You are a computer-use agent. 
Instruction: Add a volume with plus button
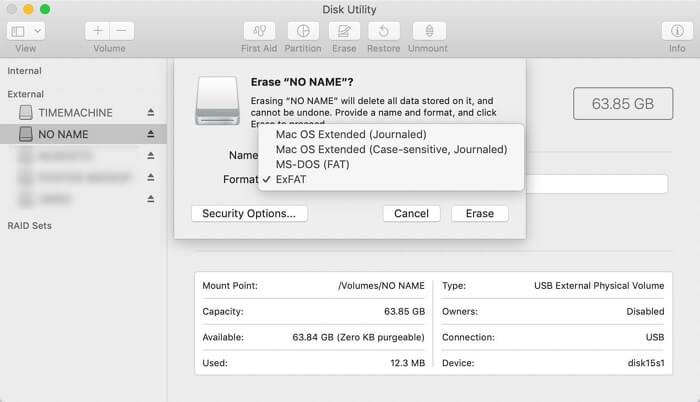[98, 31]
